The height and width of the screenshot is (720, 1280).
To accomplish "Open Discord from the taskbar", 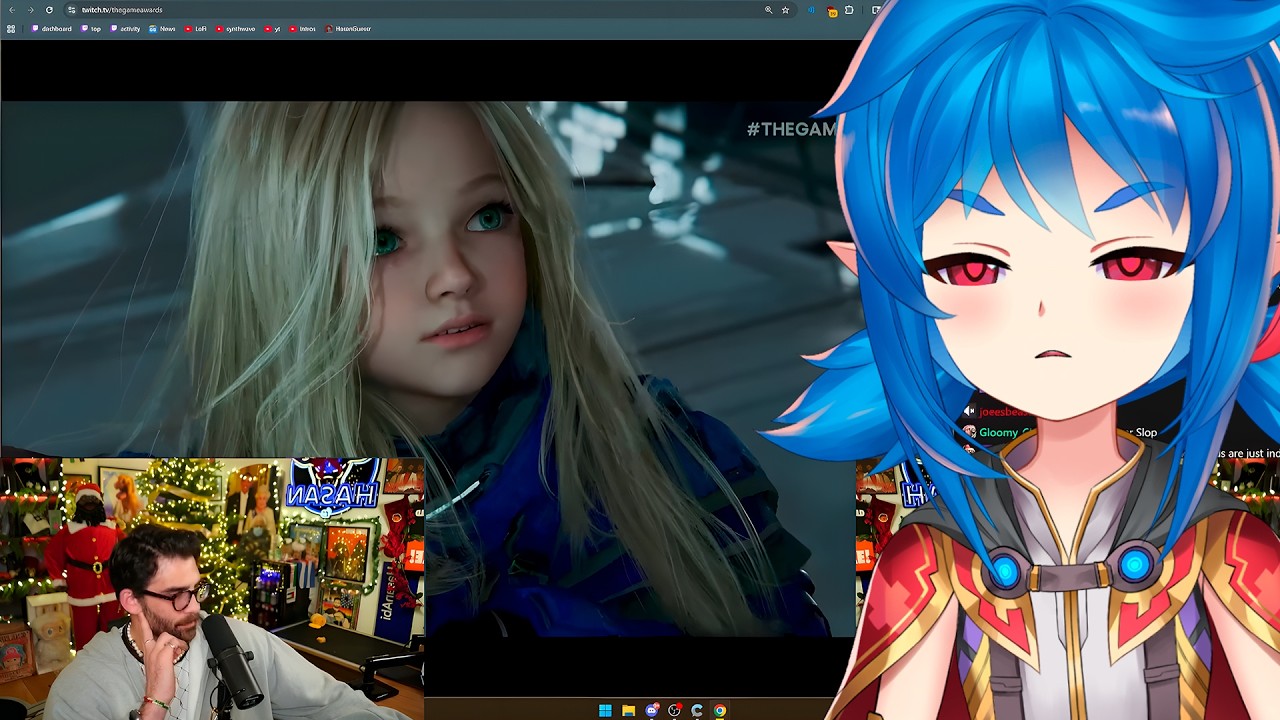I will [x=651, y=711].
